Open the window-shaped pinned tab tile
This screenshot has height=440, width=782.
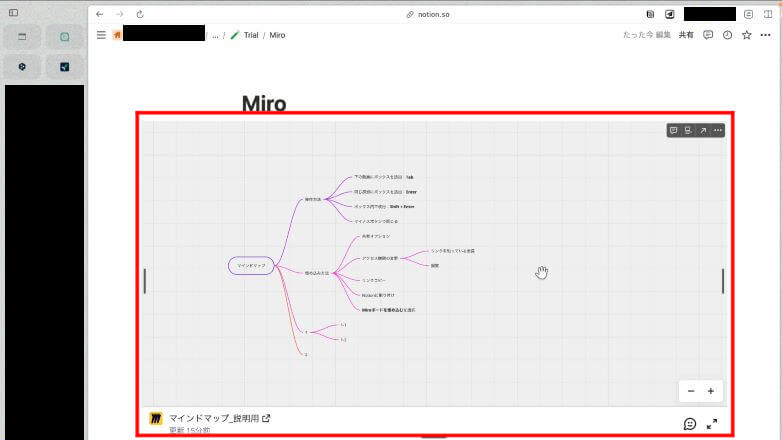coord(22,37)
